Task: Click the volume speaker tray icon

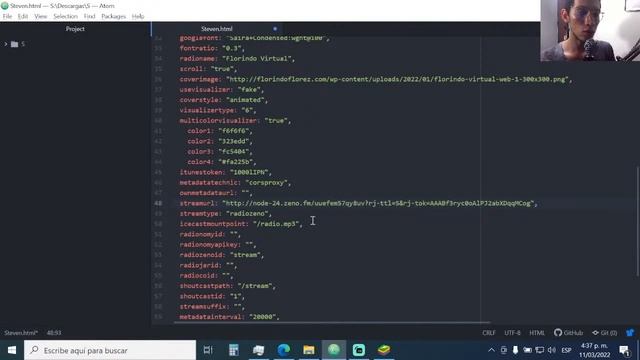Action: [x=552, y=350]
